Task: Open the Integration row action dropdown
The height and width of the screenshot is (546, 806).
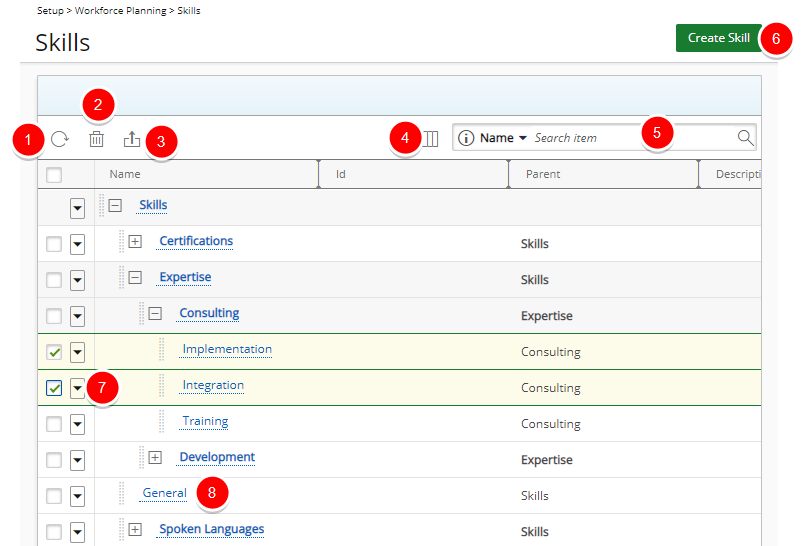Action: click(x=78, y=388)
